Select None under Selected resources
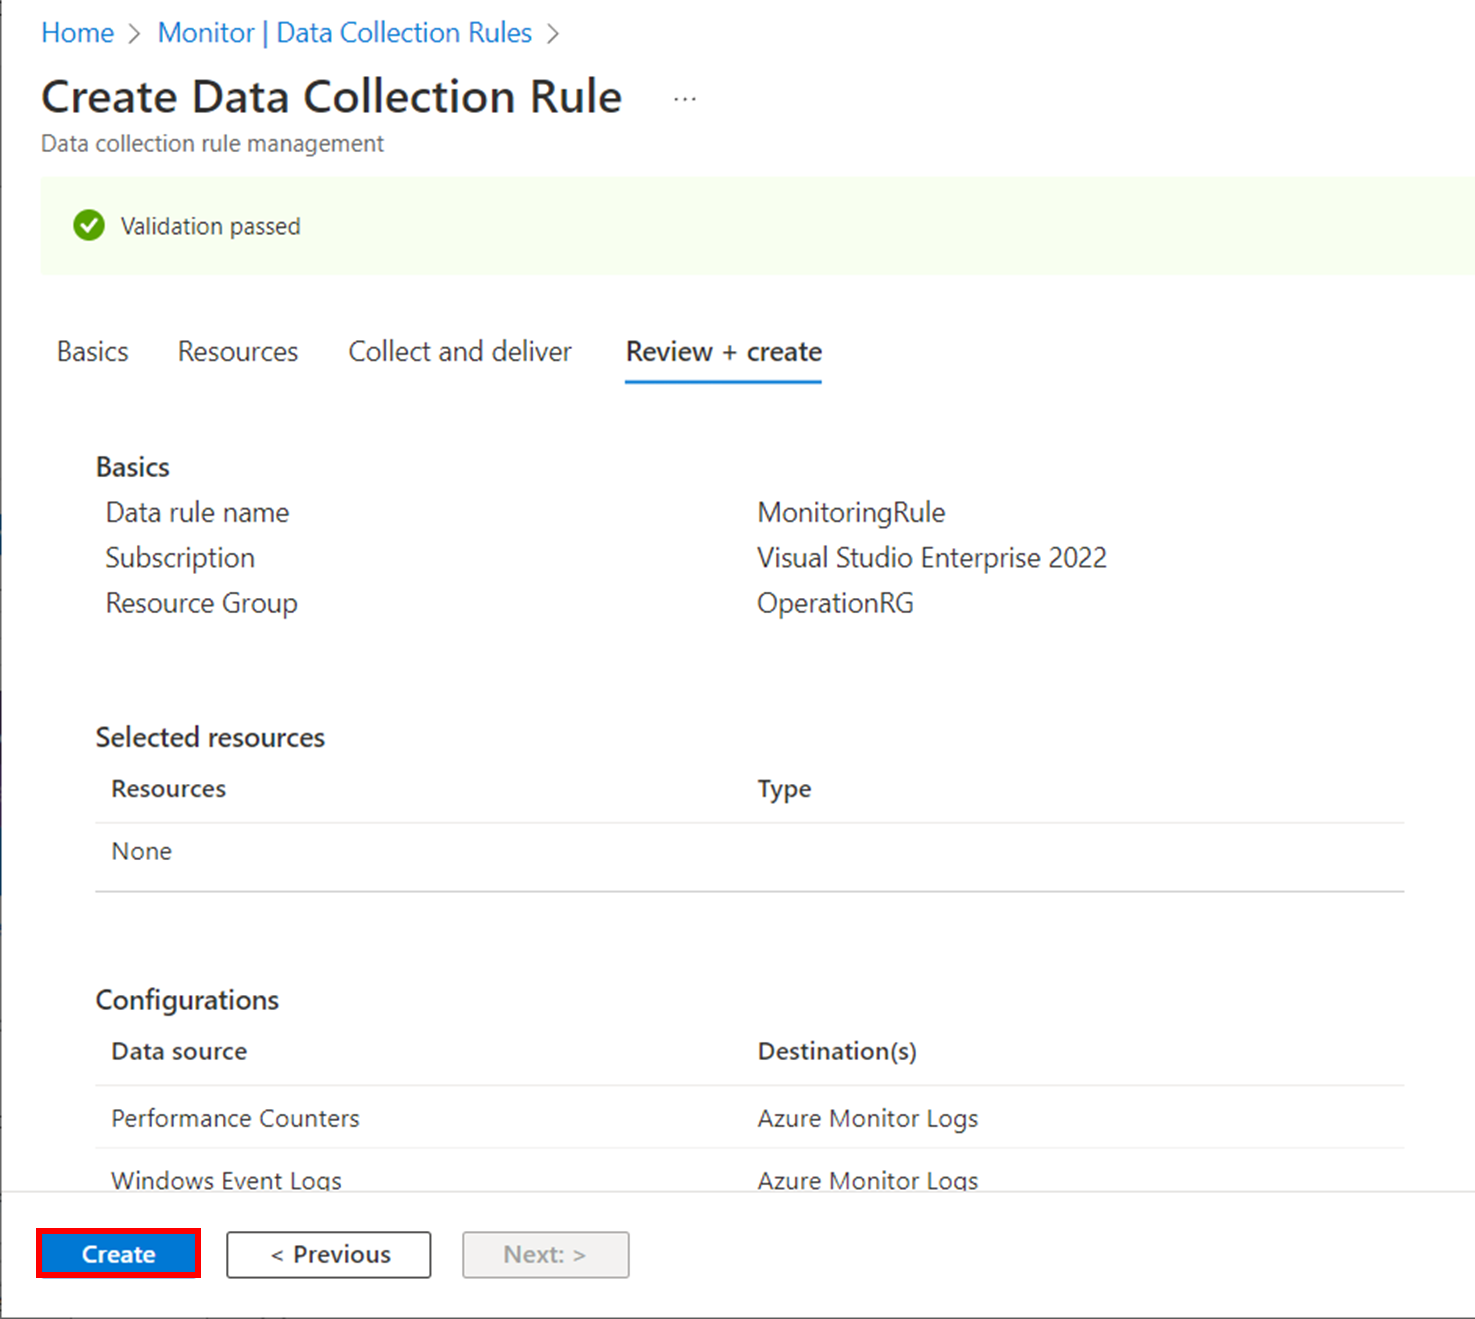The width and height of the screenshot is (1475, 1319). pyautogui.click(x=141, y=850)
